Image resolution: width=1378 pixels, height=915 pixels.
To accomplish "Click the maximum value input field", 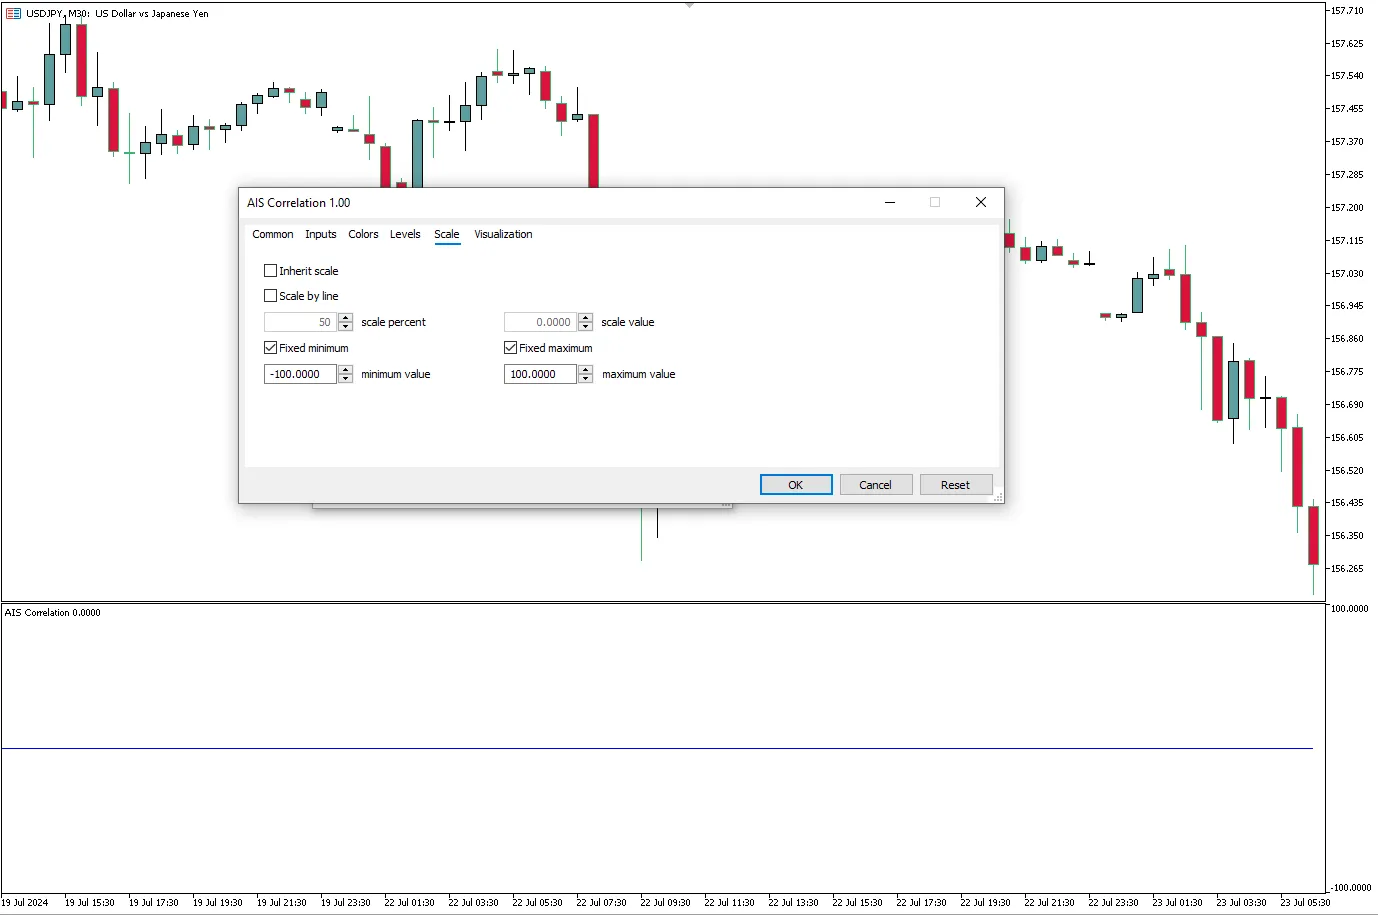I will pos(541,374).
